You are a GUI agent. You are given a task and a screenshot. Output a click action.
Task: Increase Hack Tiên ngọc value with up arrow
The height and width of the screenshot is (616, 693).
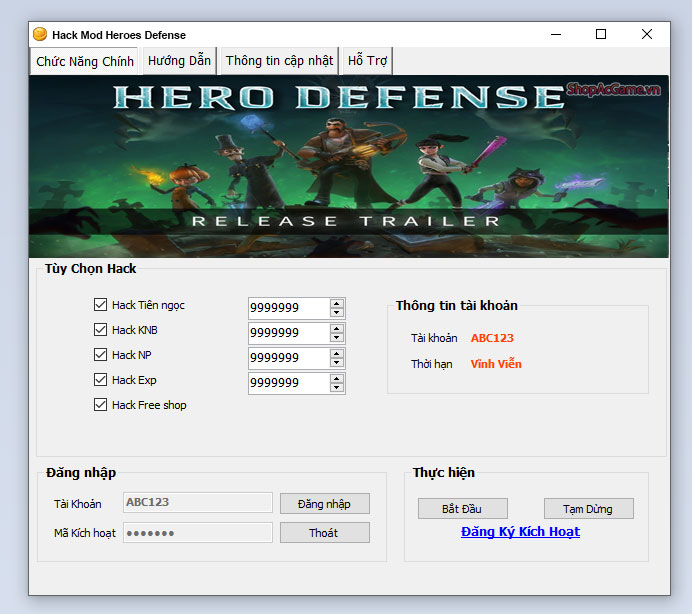337,304
